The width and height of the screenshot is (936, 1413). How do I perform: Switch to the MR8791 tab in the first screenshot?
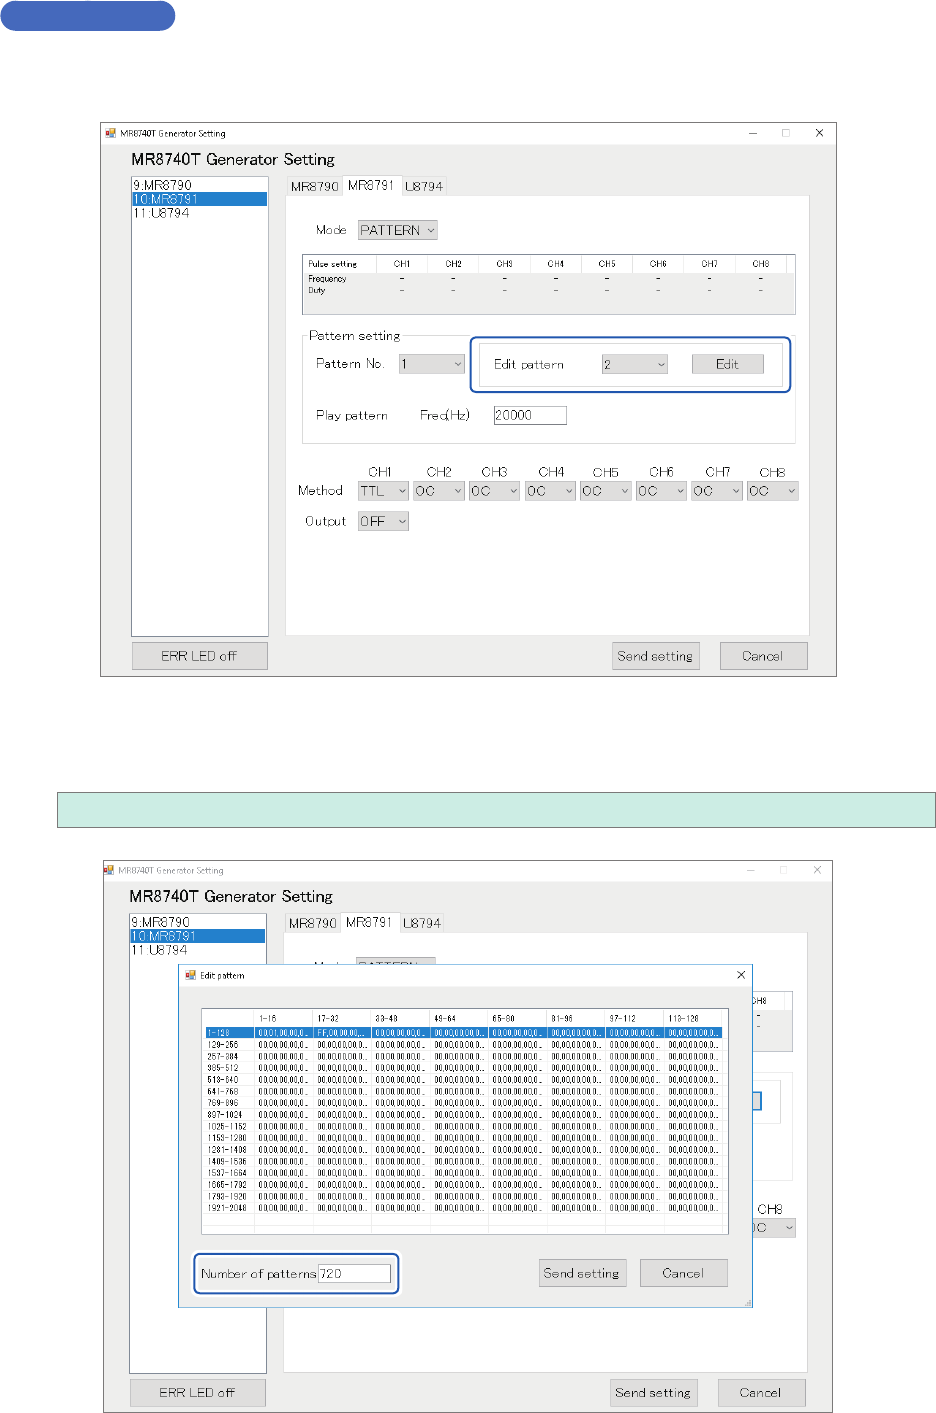371,186
